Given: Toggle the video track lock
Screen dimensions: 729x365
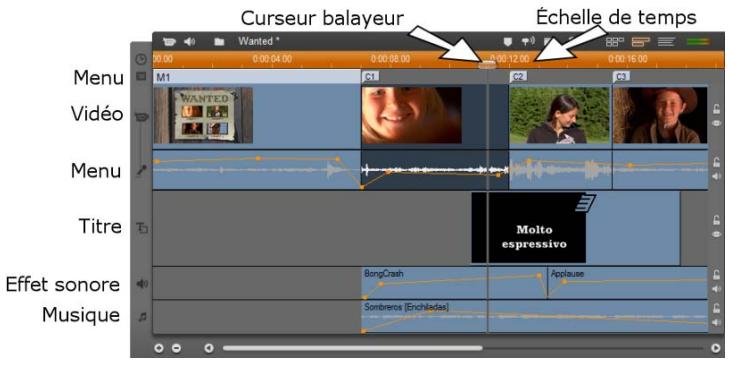Looking at the screenshot, I should coord(716,109).
